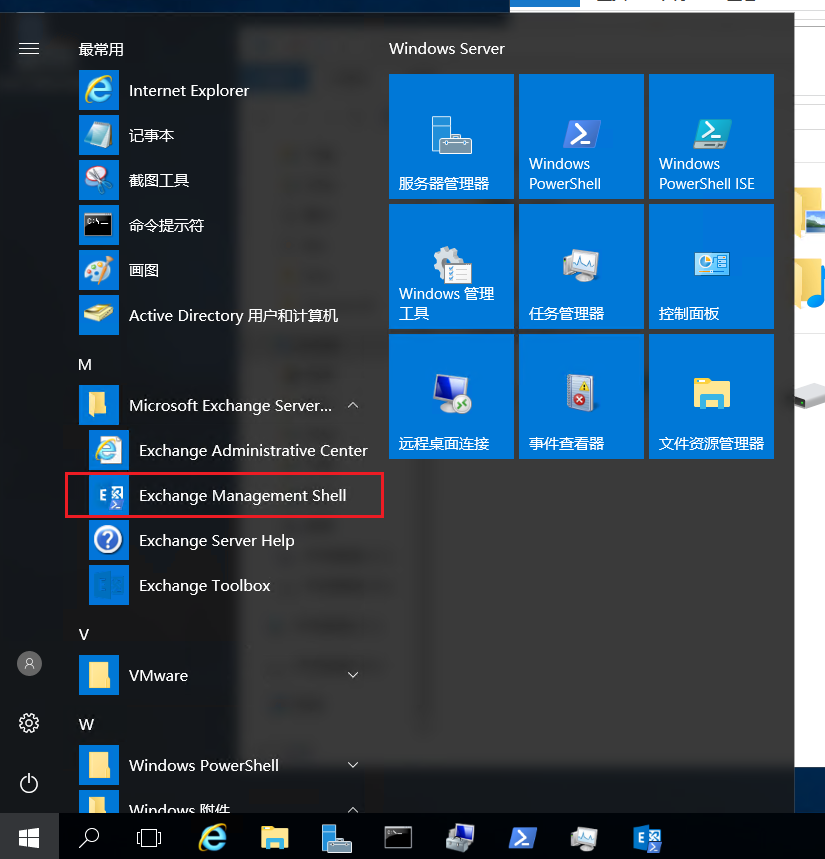Click the letter V section header
The width and height of the screenshot is (825, 859).
click(84, 634)
